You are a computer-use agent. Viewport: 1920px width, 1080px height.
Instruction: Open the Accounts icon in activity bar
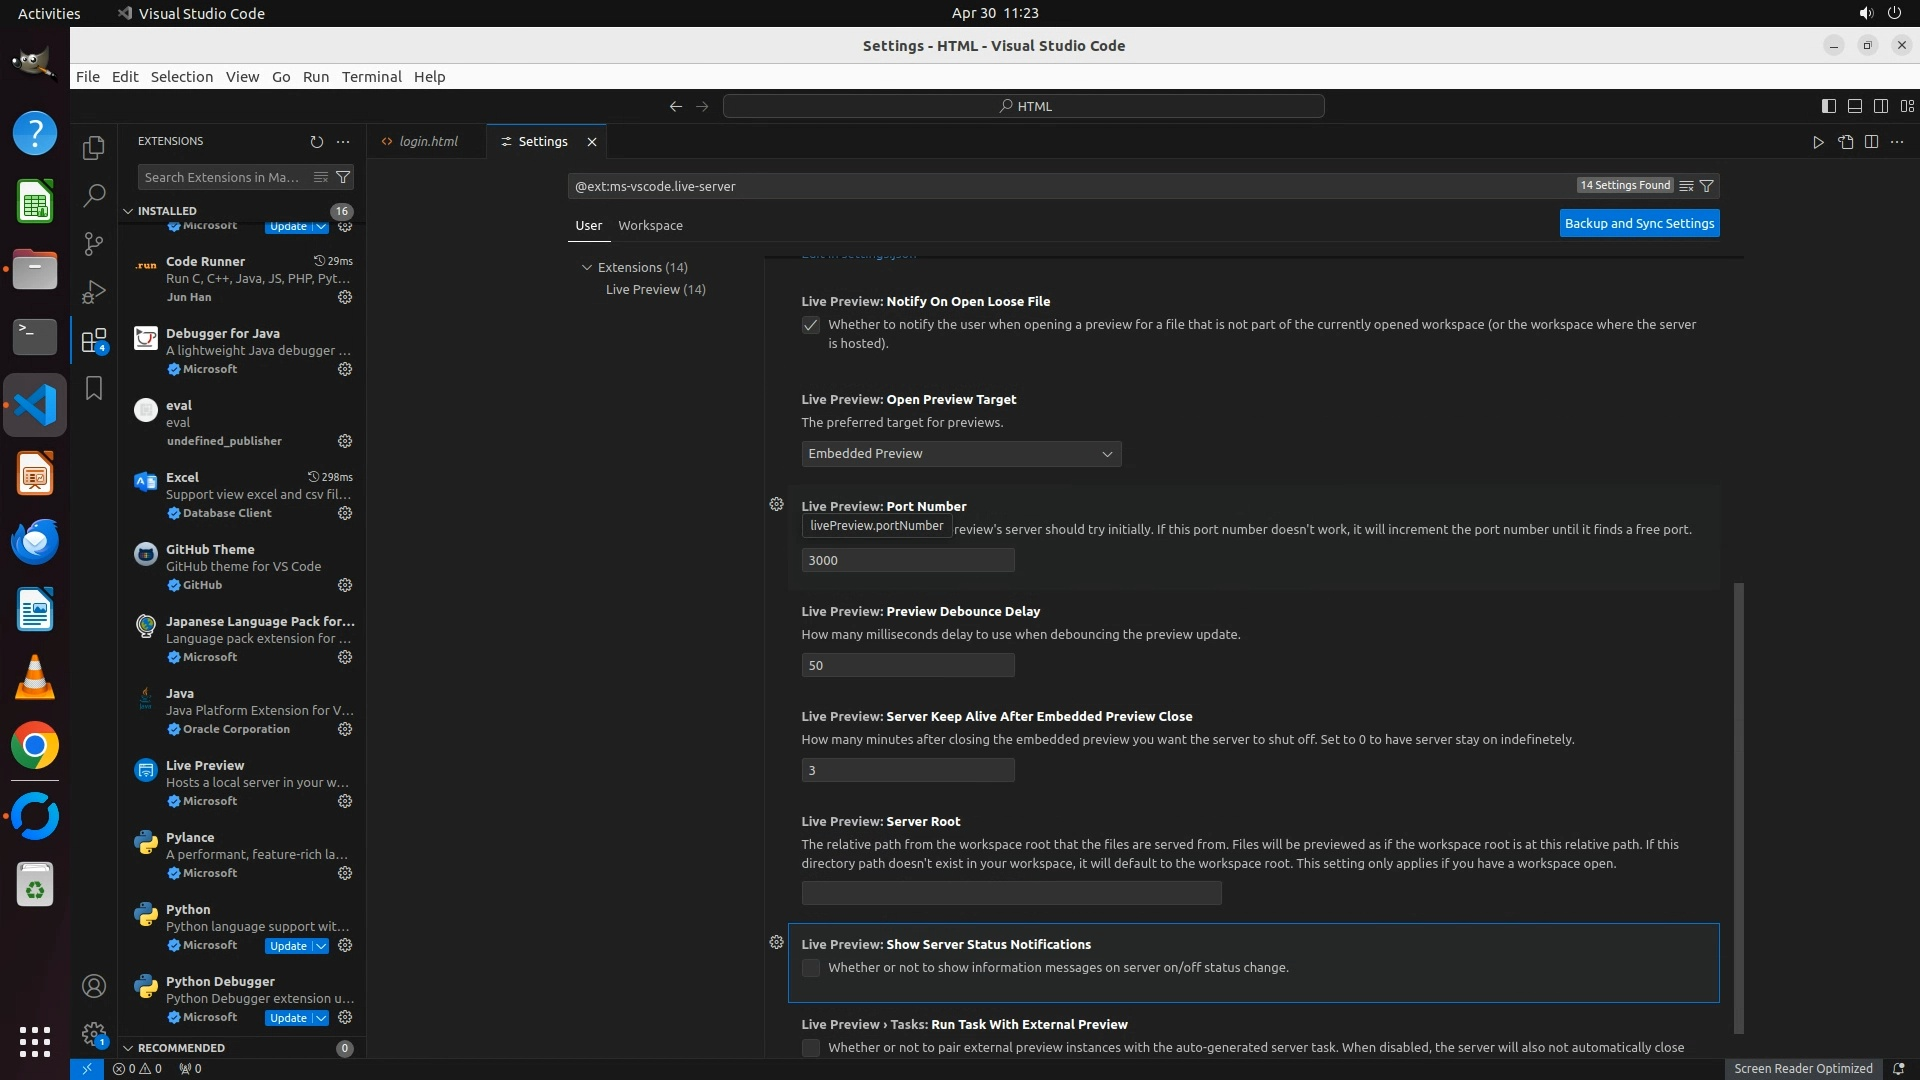tap(94, 986)
